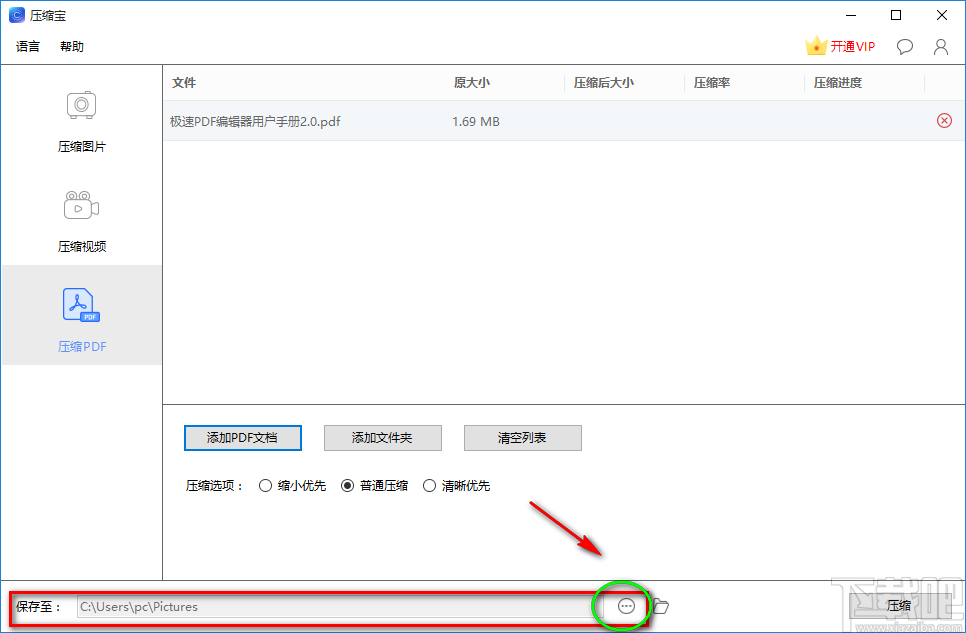Remove the PDF file with red X icon

(x=944, y=121)
